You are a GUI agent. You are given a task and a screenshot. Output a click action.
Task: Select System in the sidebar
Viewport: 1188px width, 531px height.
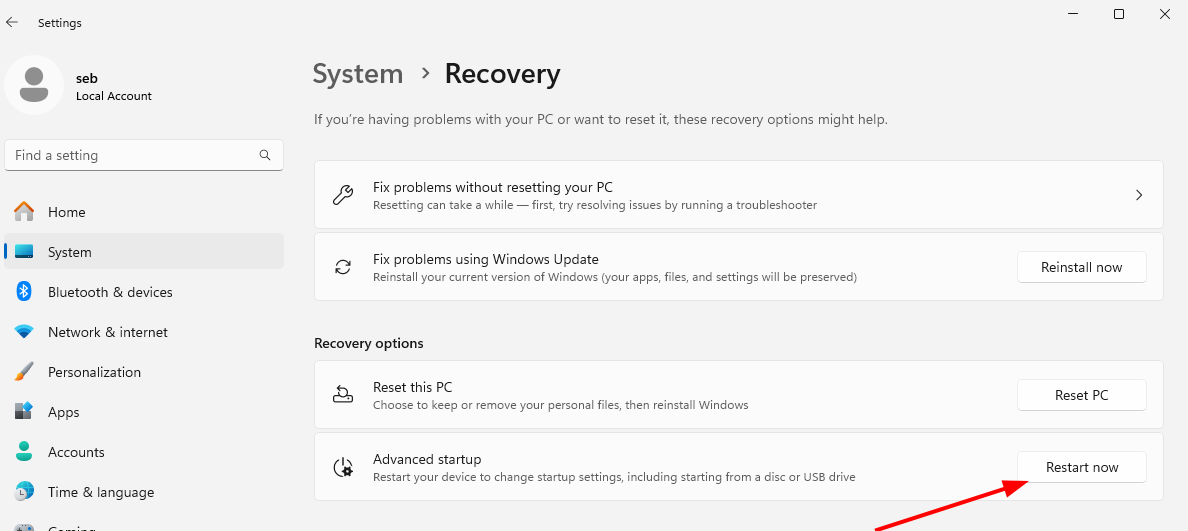pyautogui.click(x=69, y=252)
